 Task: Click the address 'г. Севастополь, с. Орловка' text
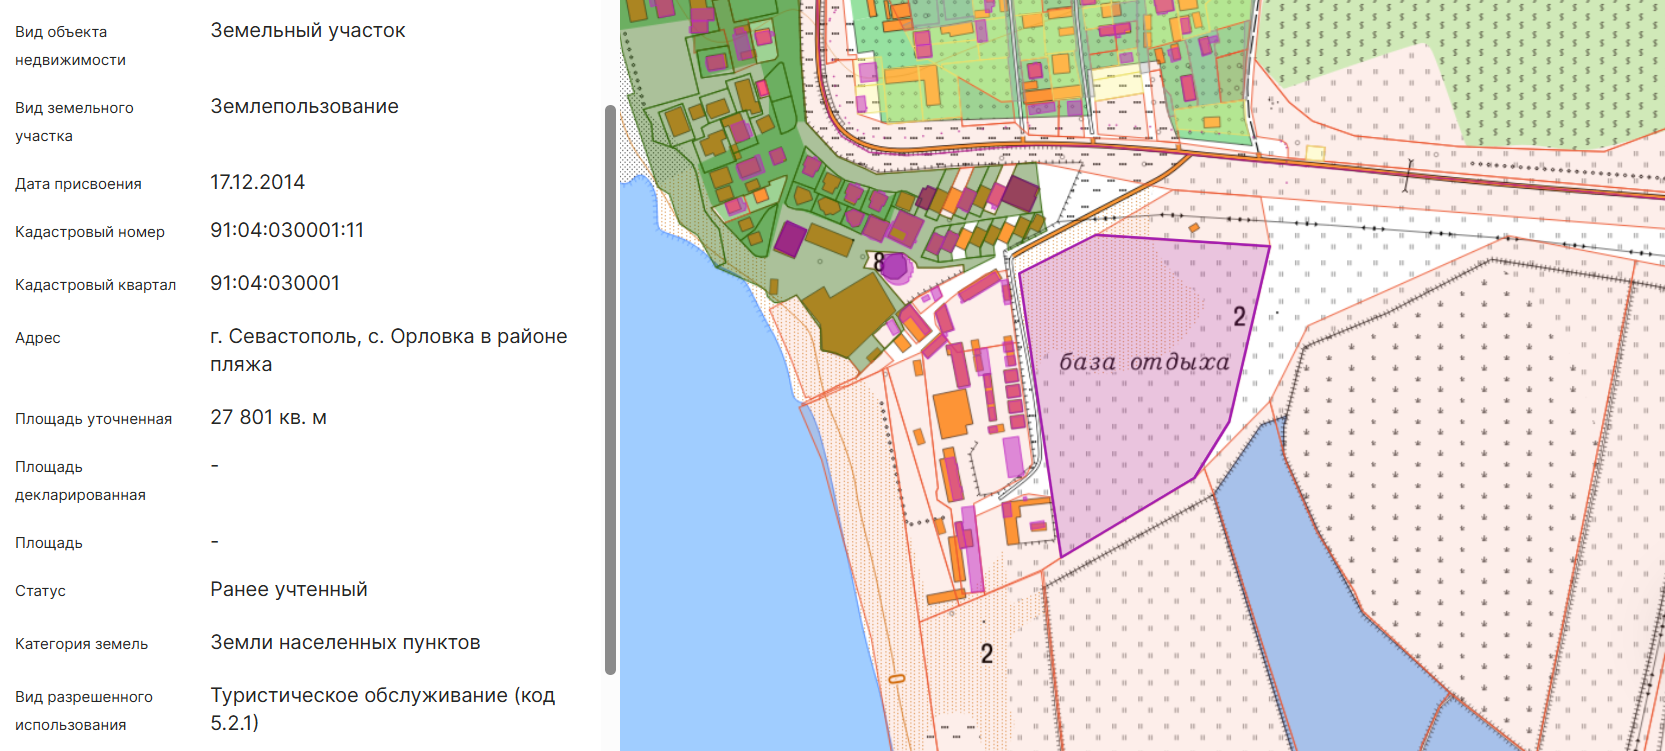click(389, 350)
